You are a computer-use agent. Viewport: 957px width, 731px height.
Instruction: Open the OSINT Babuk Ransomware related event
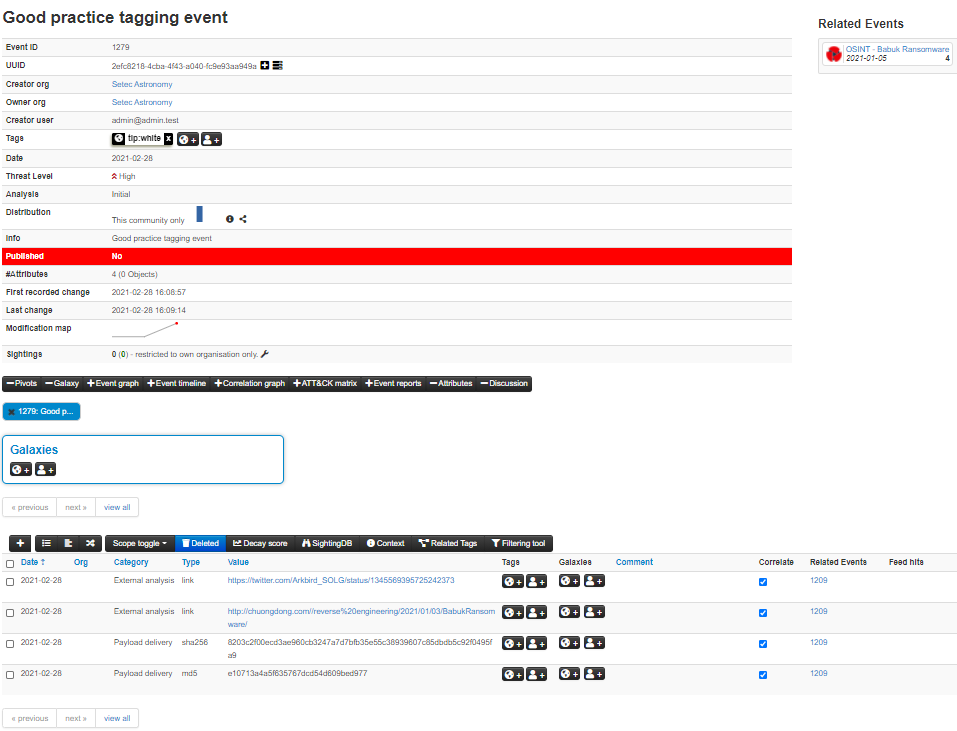pos(896,49)
